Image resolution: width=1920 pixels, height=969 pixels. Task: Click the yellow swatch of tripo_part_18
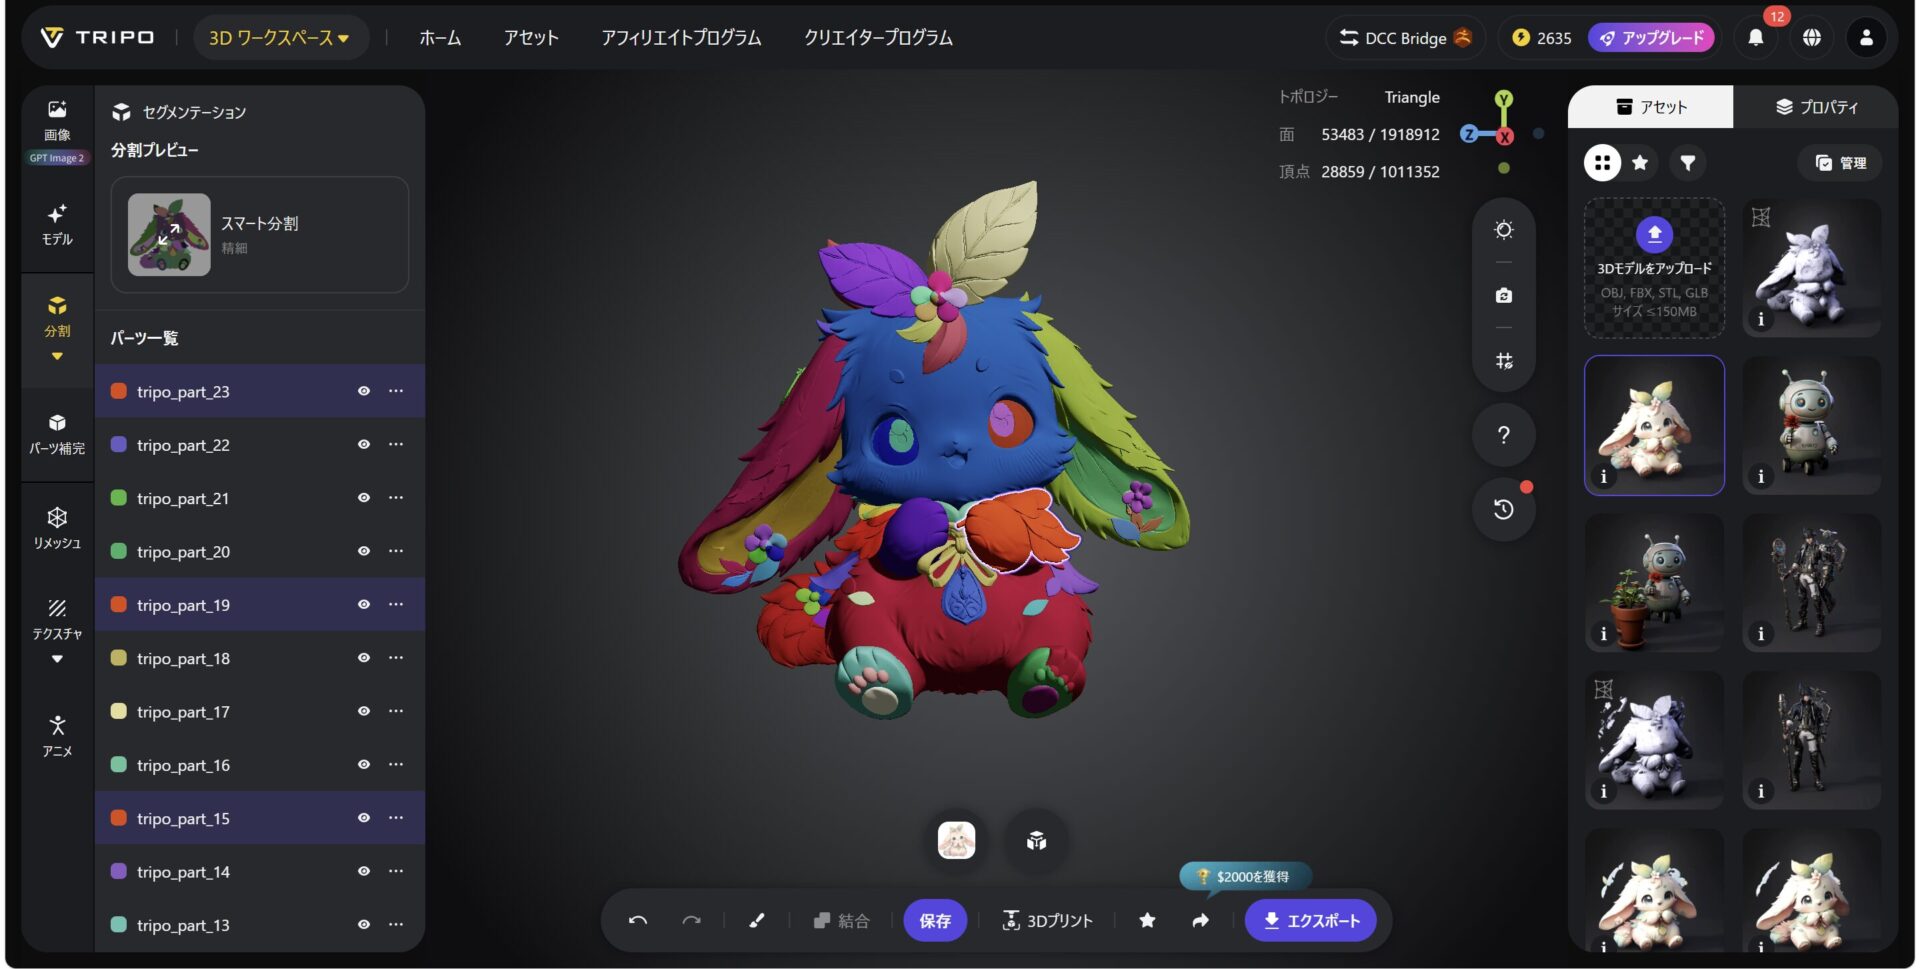click(118, 658)
